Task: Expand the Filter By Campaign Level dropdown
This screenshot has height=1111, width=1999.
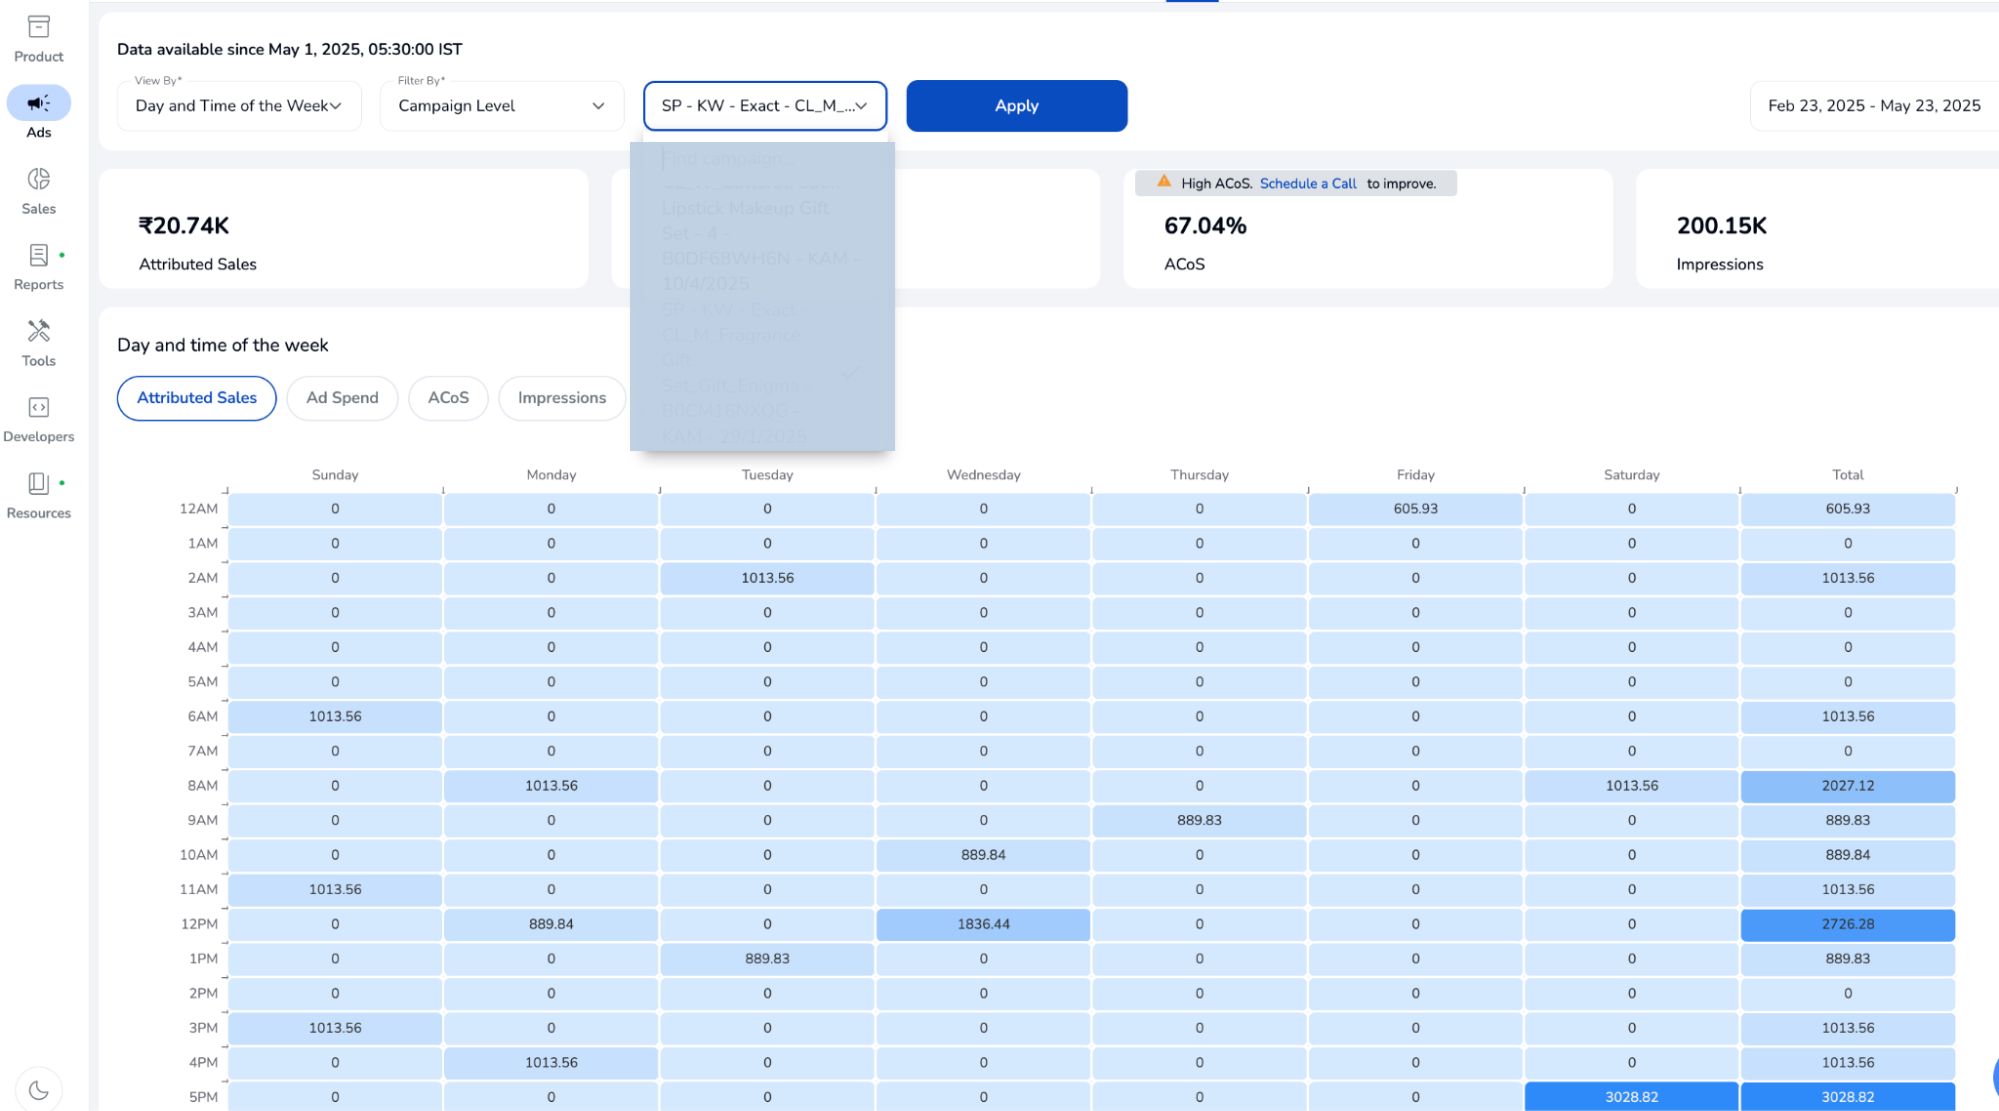Action: (x=502, y=106)
